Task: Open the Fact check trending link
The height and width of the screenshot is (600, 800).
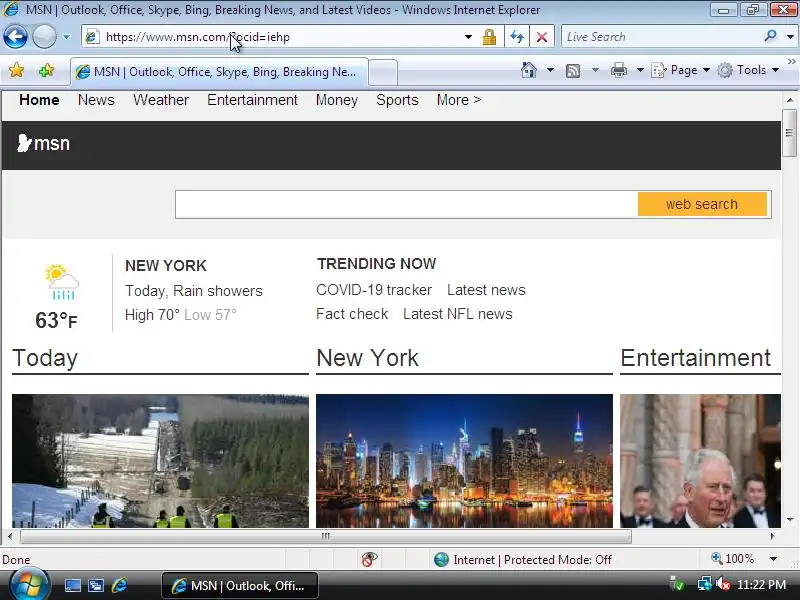Action: [352, 314]
